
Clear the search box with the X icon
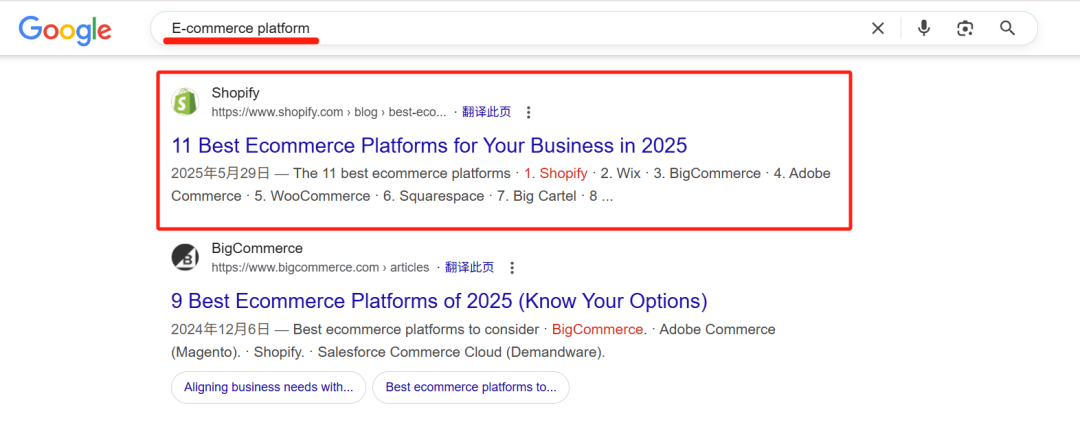point(878,28)
